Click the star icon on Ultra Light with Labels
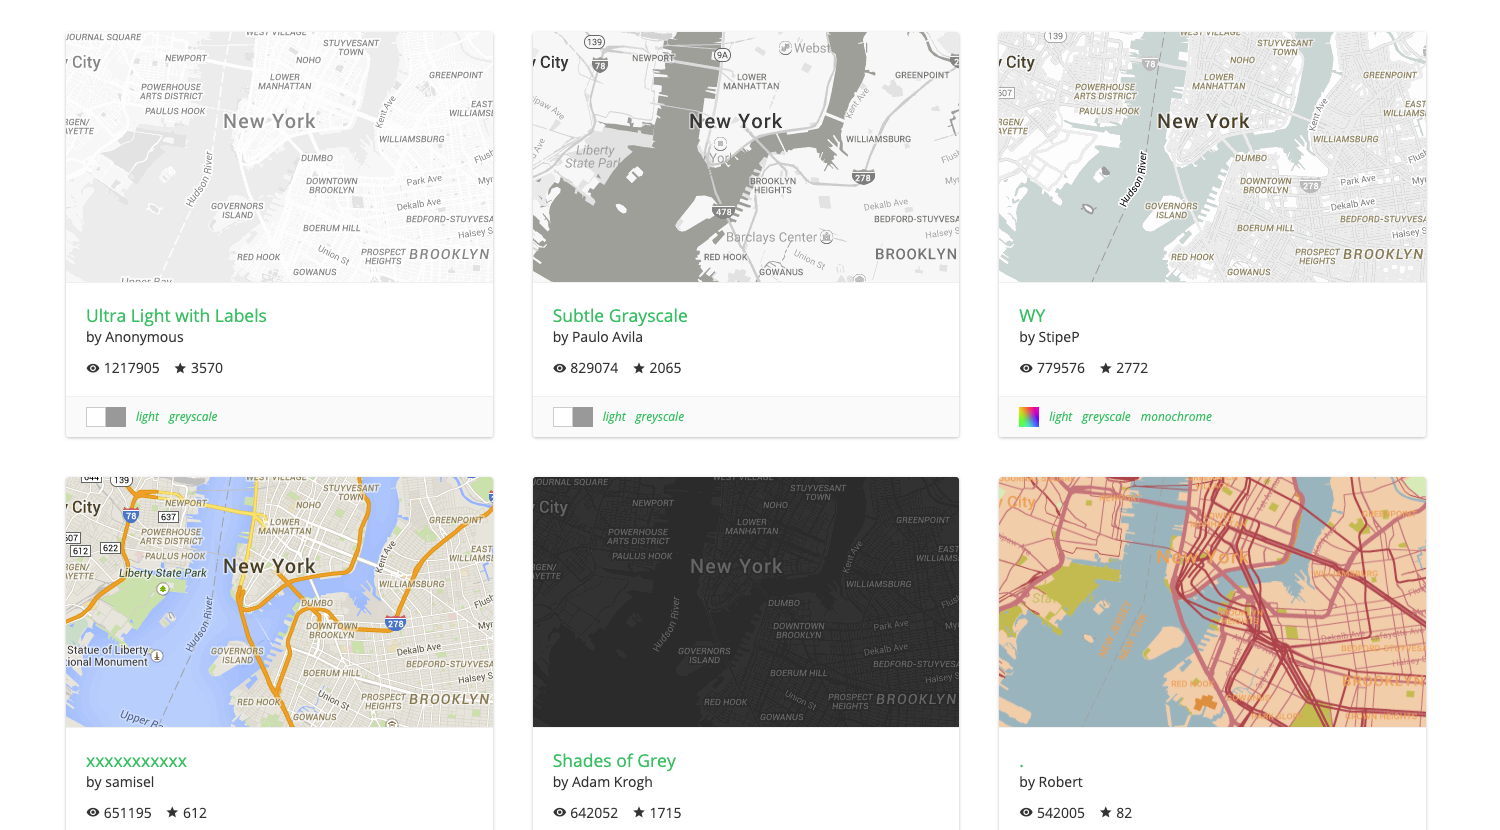Screen dimensions: 1500x830 180,368
